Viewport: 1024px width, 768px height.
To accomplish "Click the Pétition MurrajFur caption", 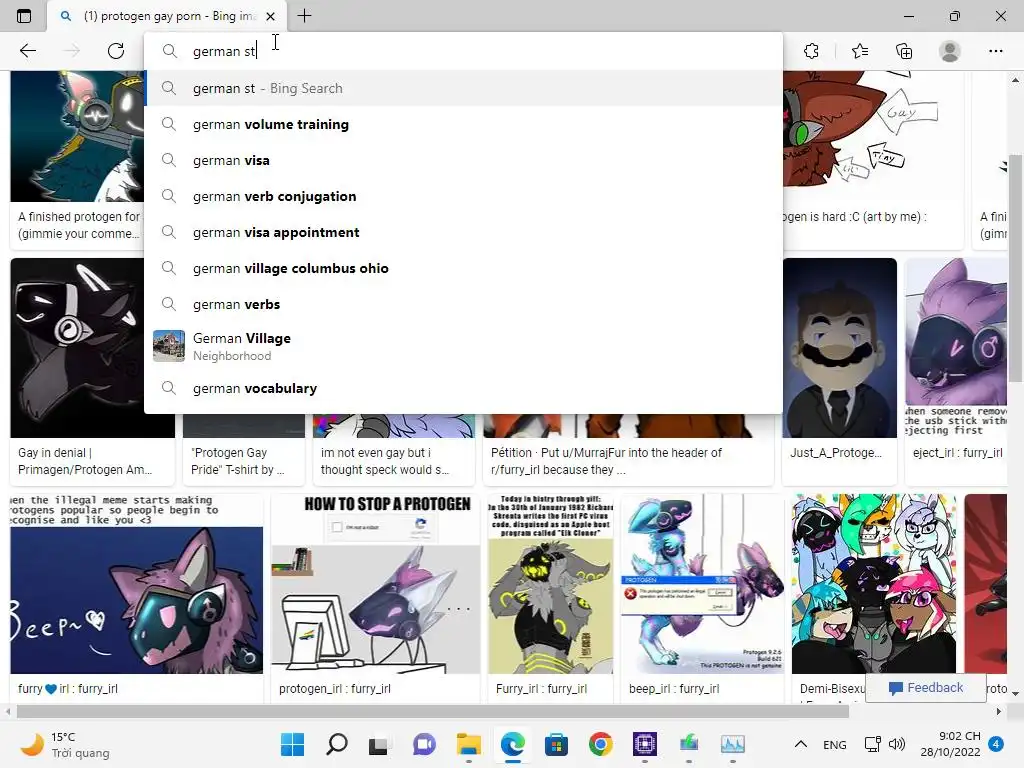I will click(606, 461).
